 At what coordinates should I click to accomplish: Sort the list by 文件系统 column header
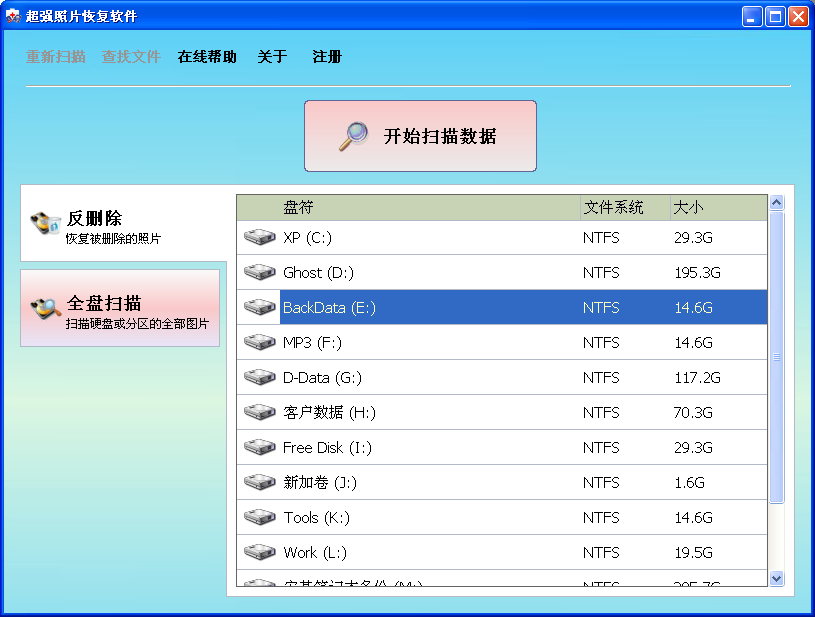pos(624,207)
